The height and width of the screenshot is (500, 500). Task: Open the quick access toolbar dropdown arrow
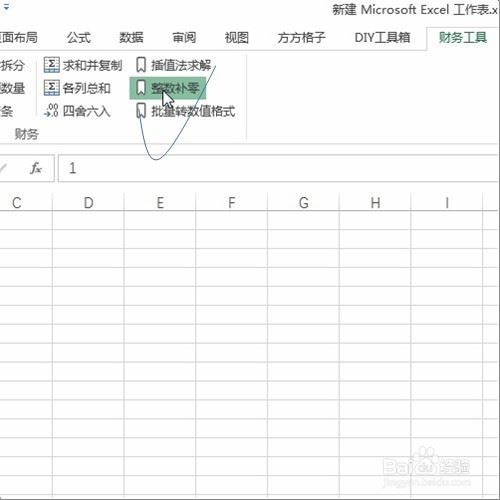pos(6,7)
